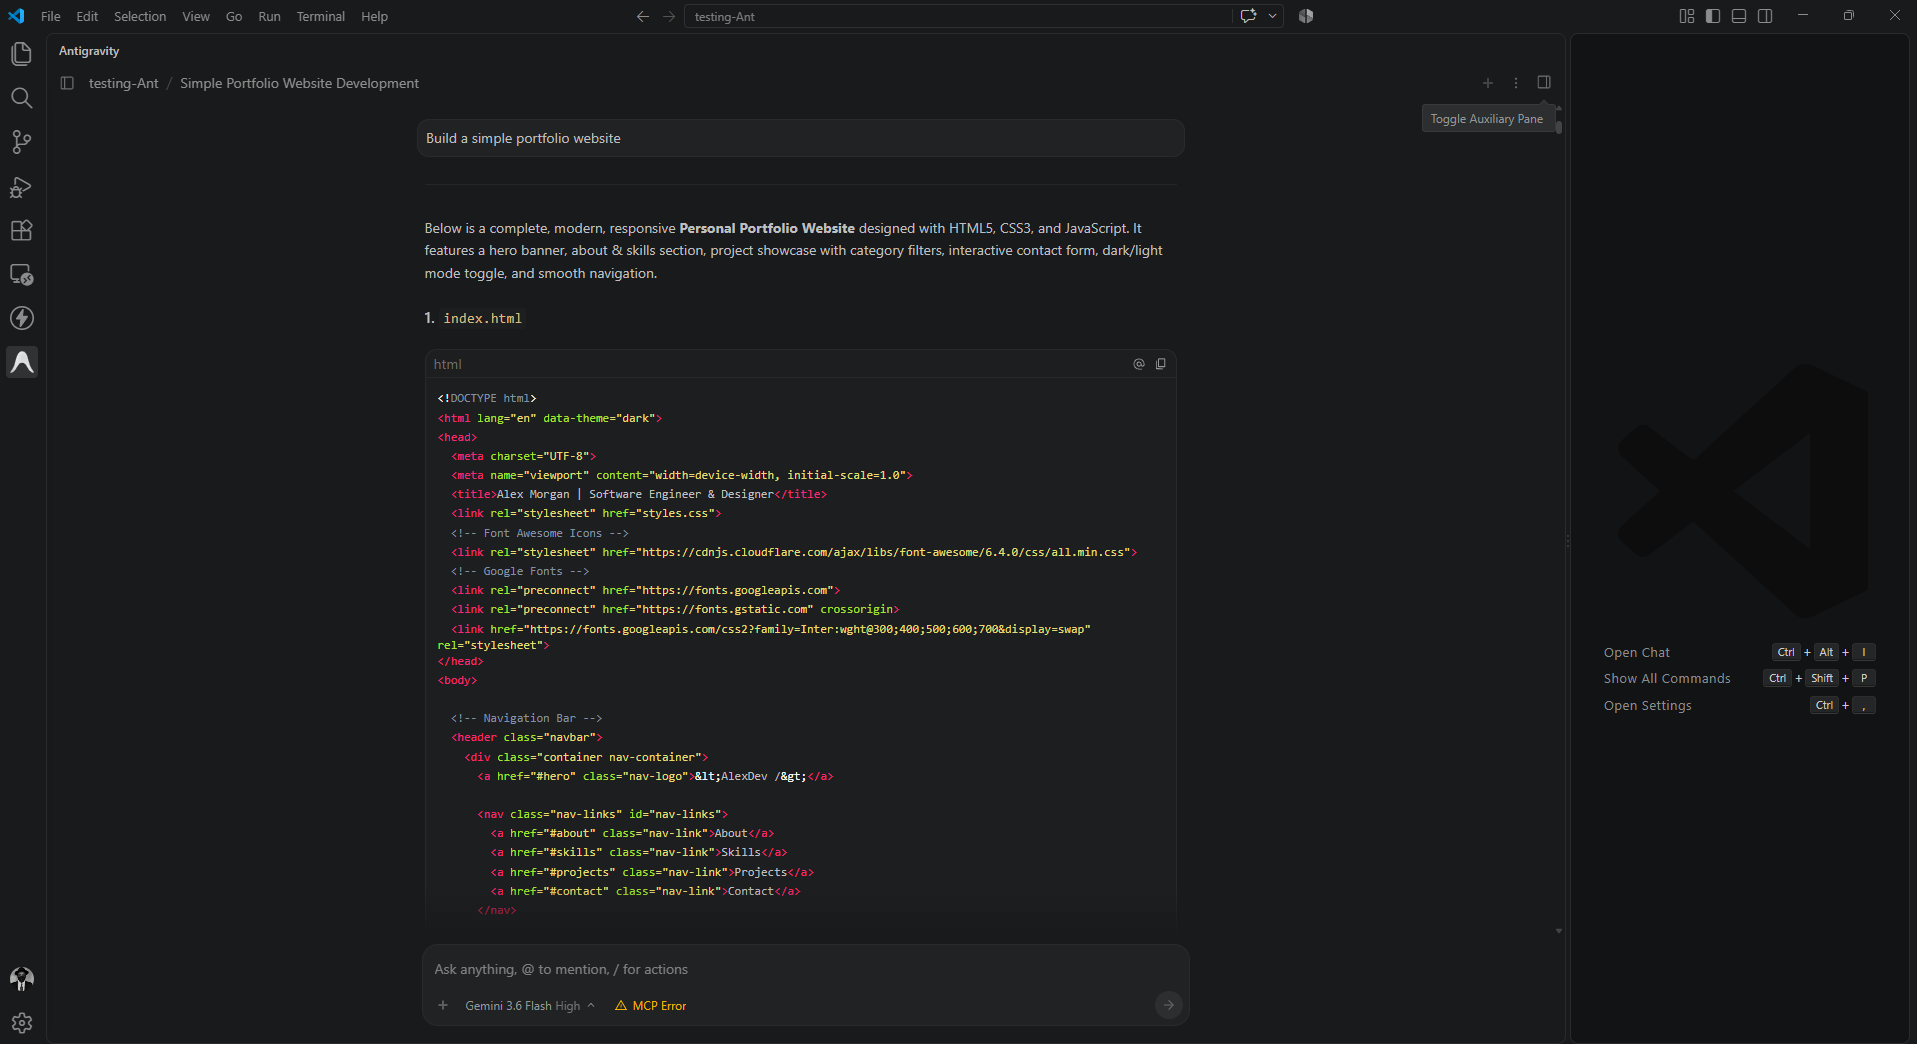Toggle the secondary side bar
Image resolution: width=1917 pixels, height=1044 pixels.
click(x=1765, y=16)
